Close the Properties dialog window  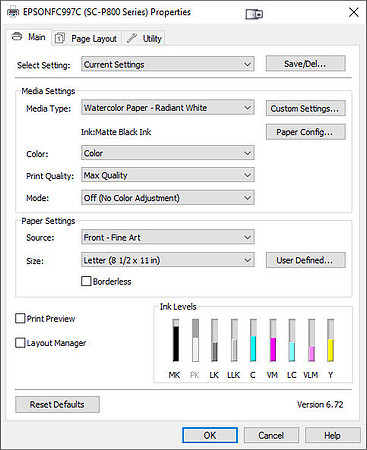pyautogui.click(x=354, y=13)
